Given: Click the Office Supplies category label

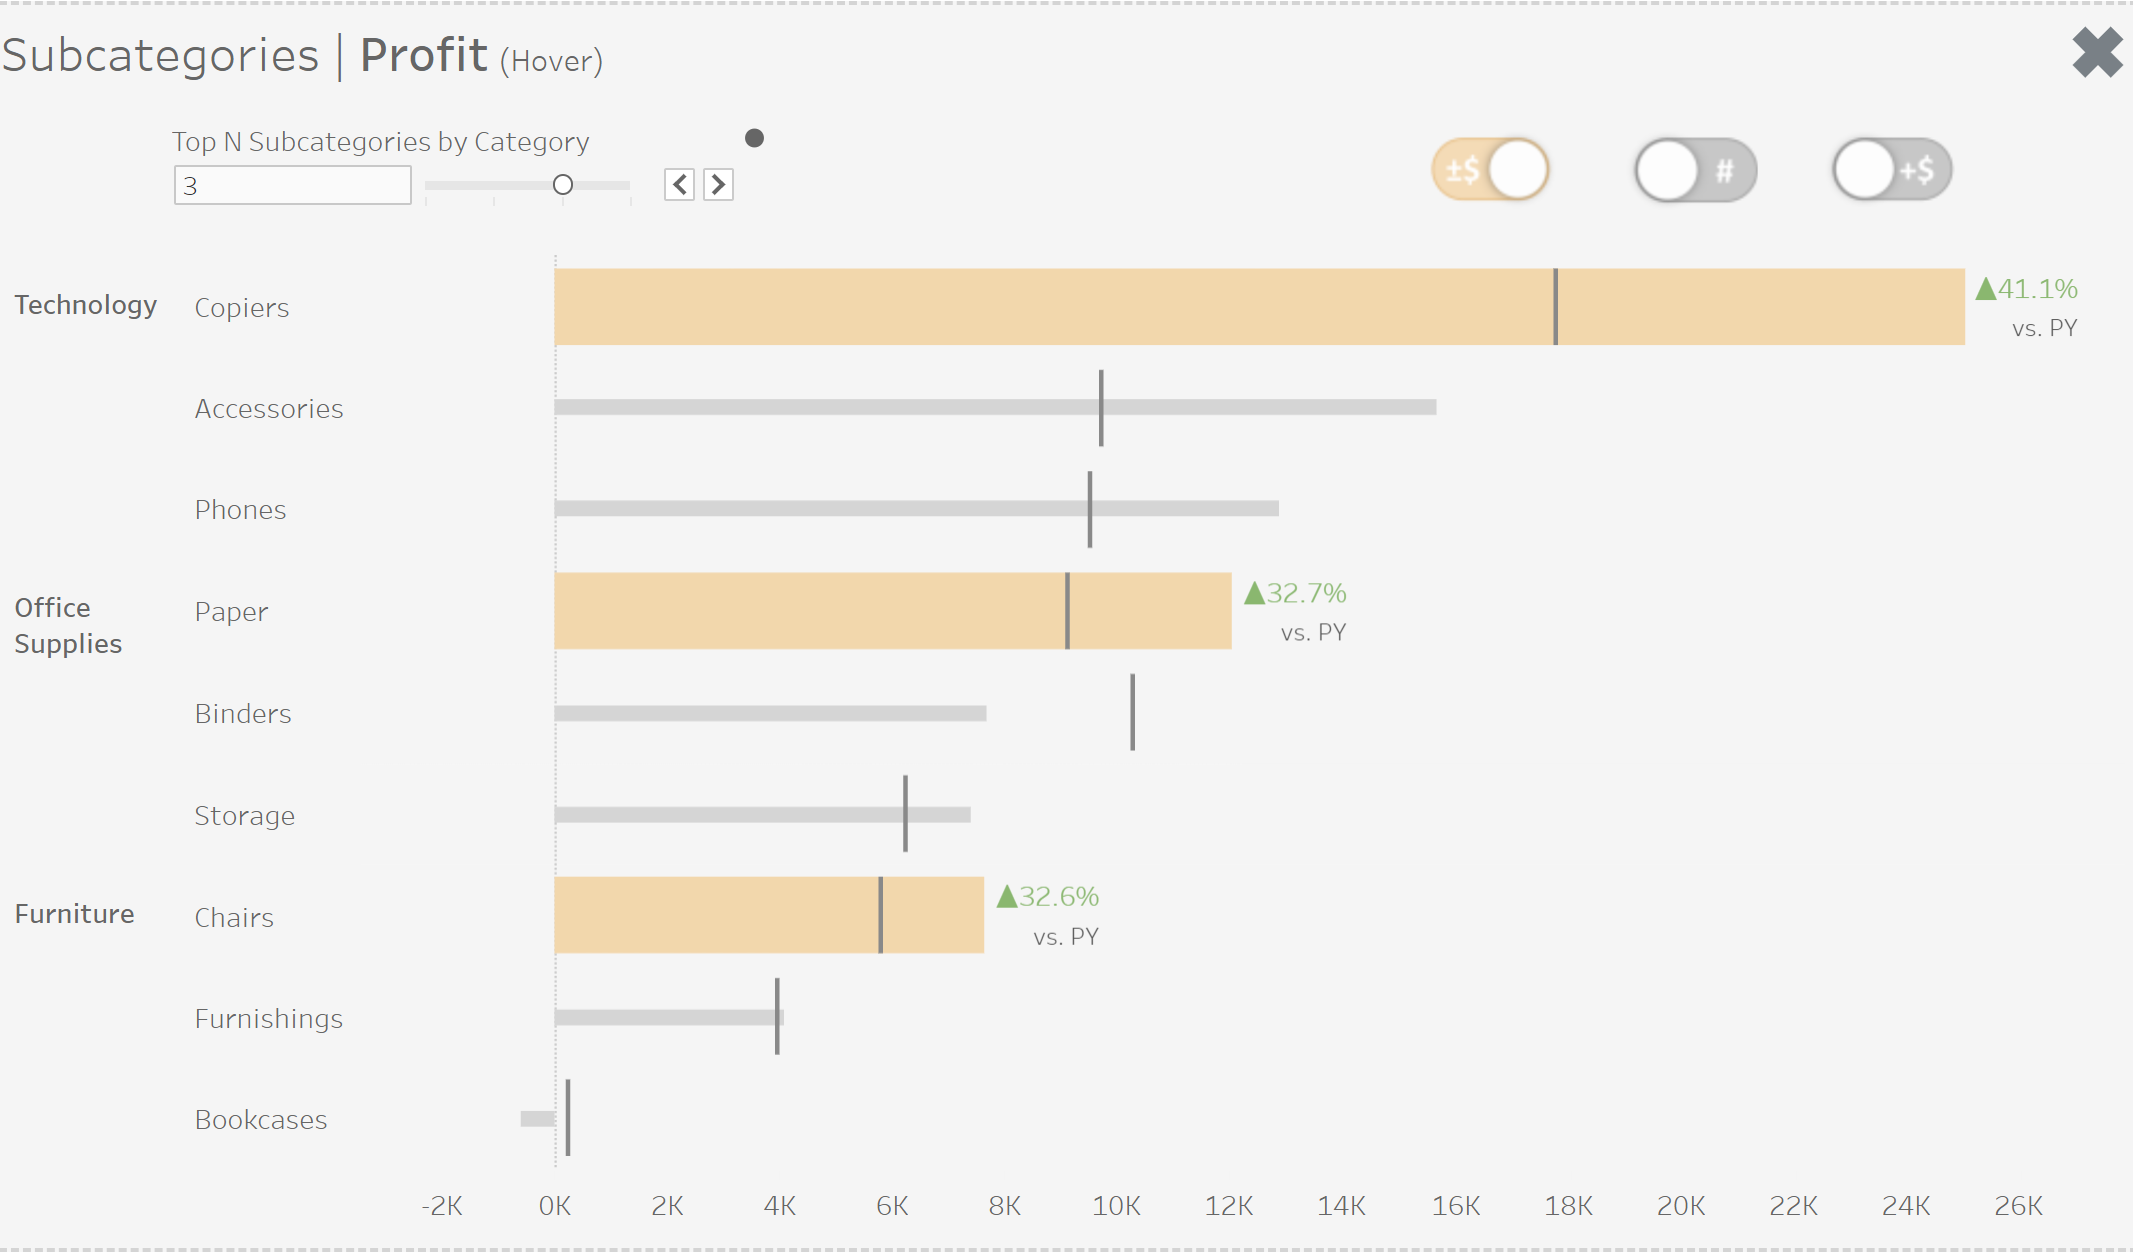Looking at the screenshot, I should (x=68, y=626).
